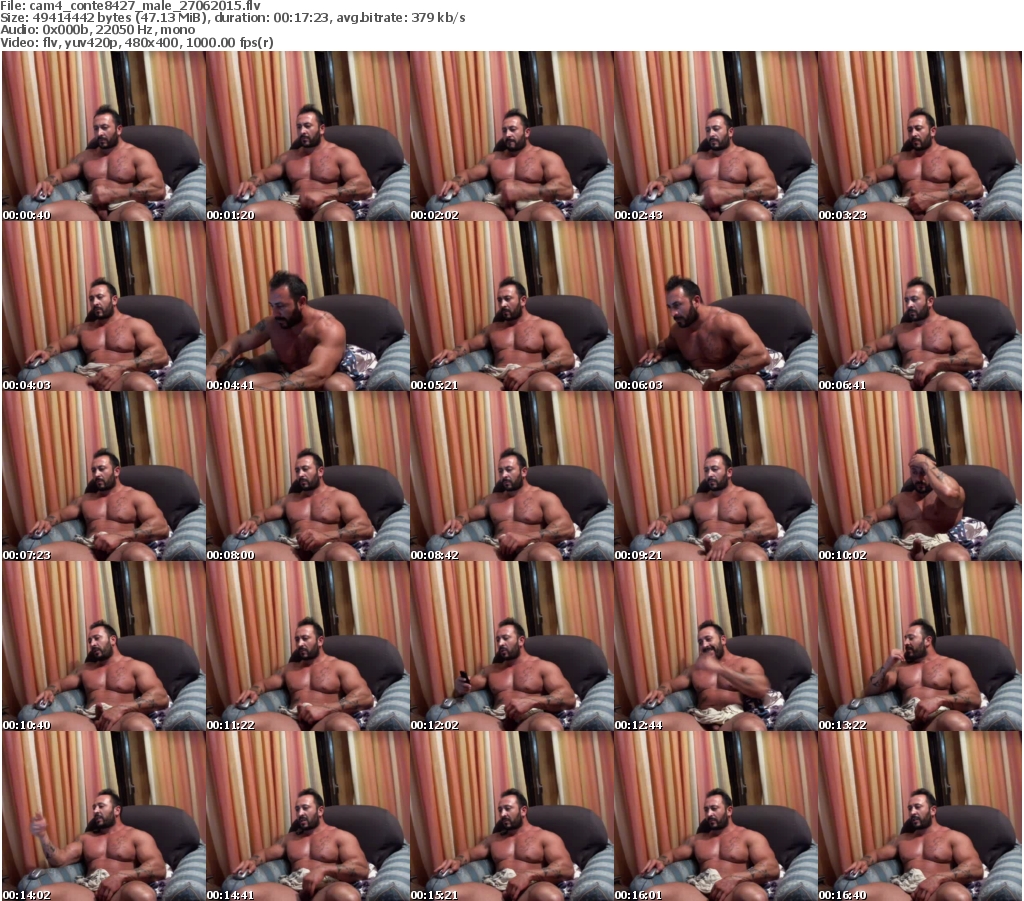The height and width of the screenshot is (901, 1024).
Task: Open the thumbnail frame stamped 00:13:22
Action: pos(920,646)
